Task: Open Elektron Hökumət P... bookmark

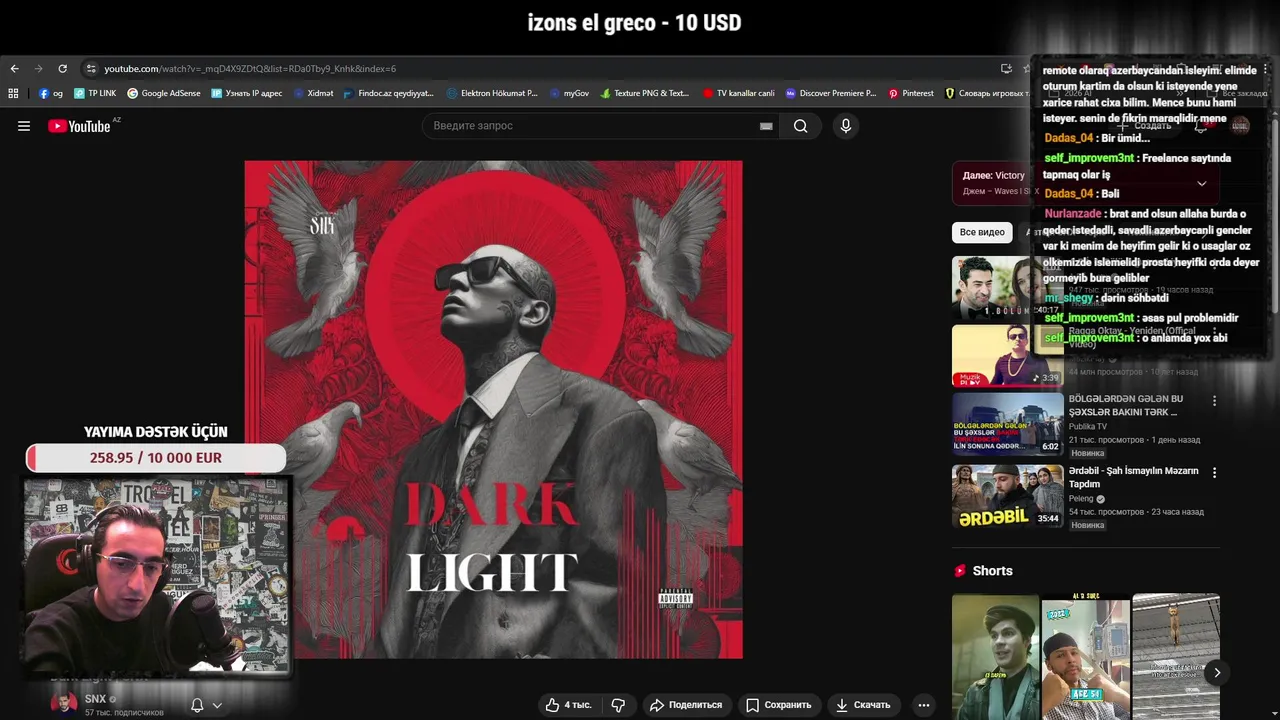Action: click(493, 93)
